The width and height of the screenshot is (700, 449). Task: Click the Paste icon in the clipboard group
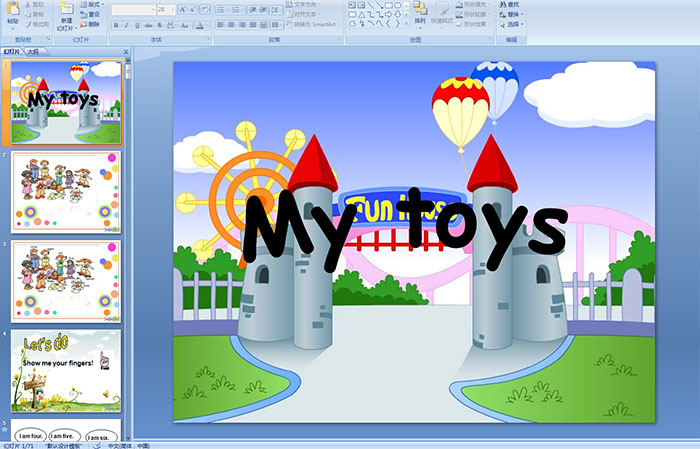coord(13,8)
